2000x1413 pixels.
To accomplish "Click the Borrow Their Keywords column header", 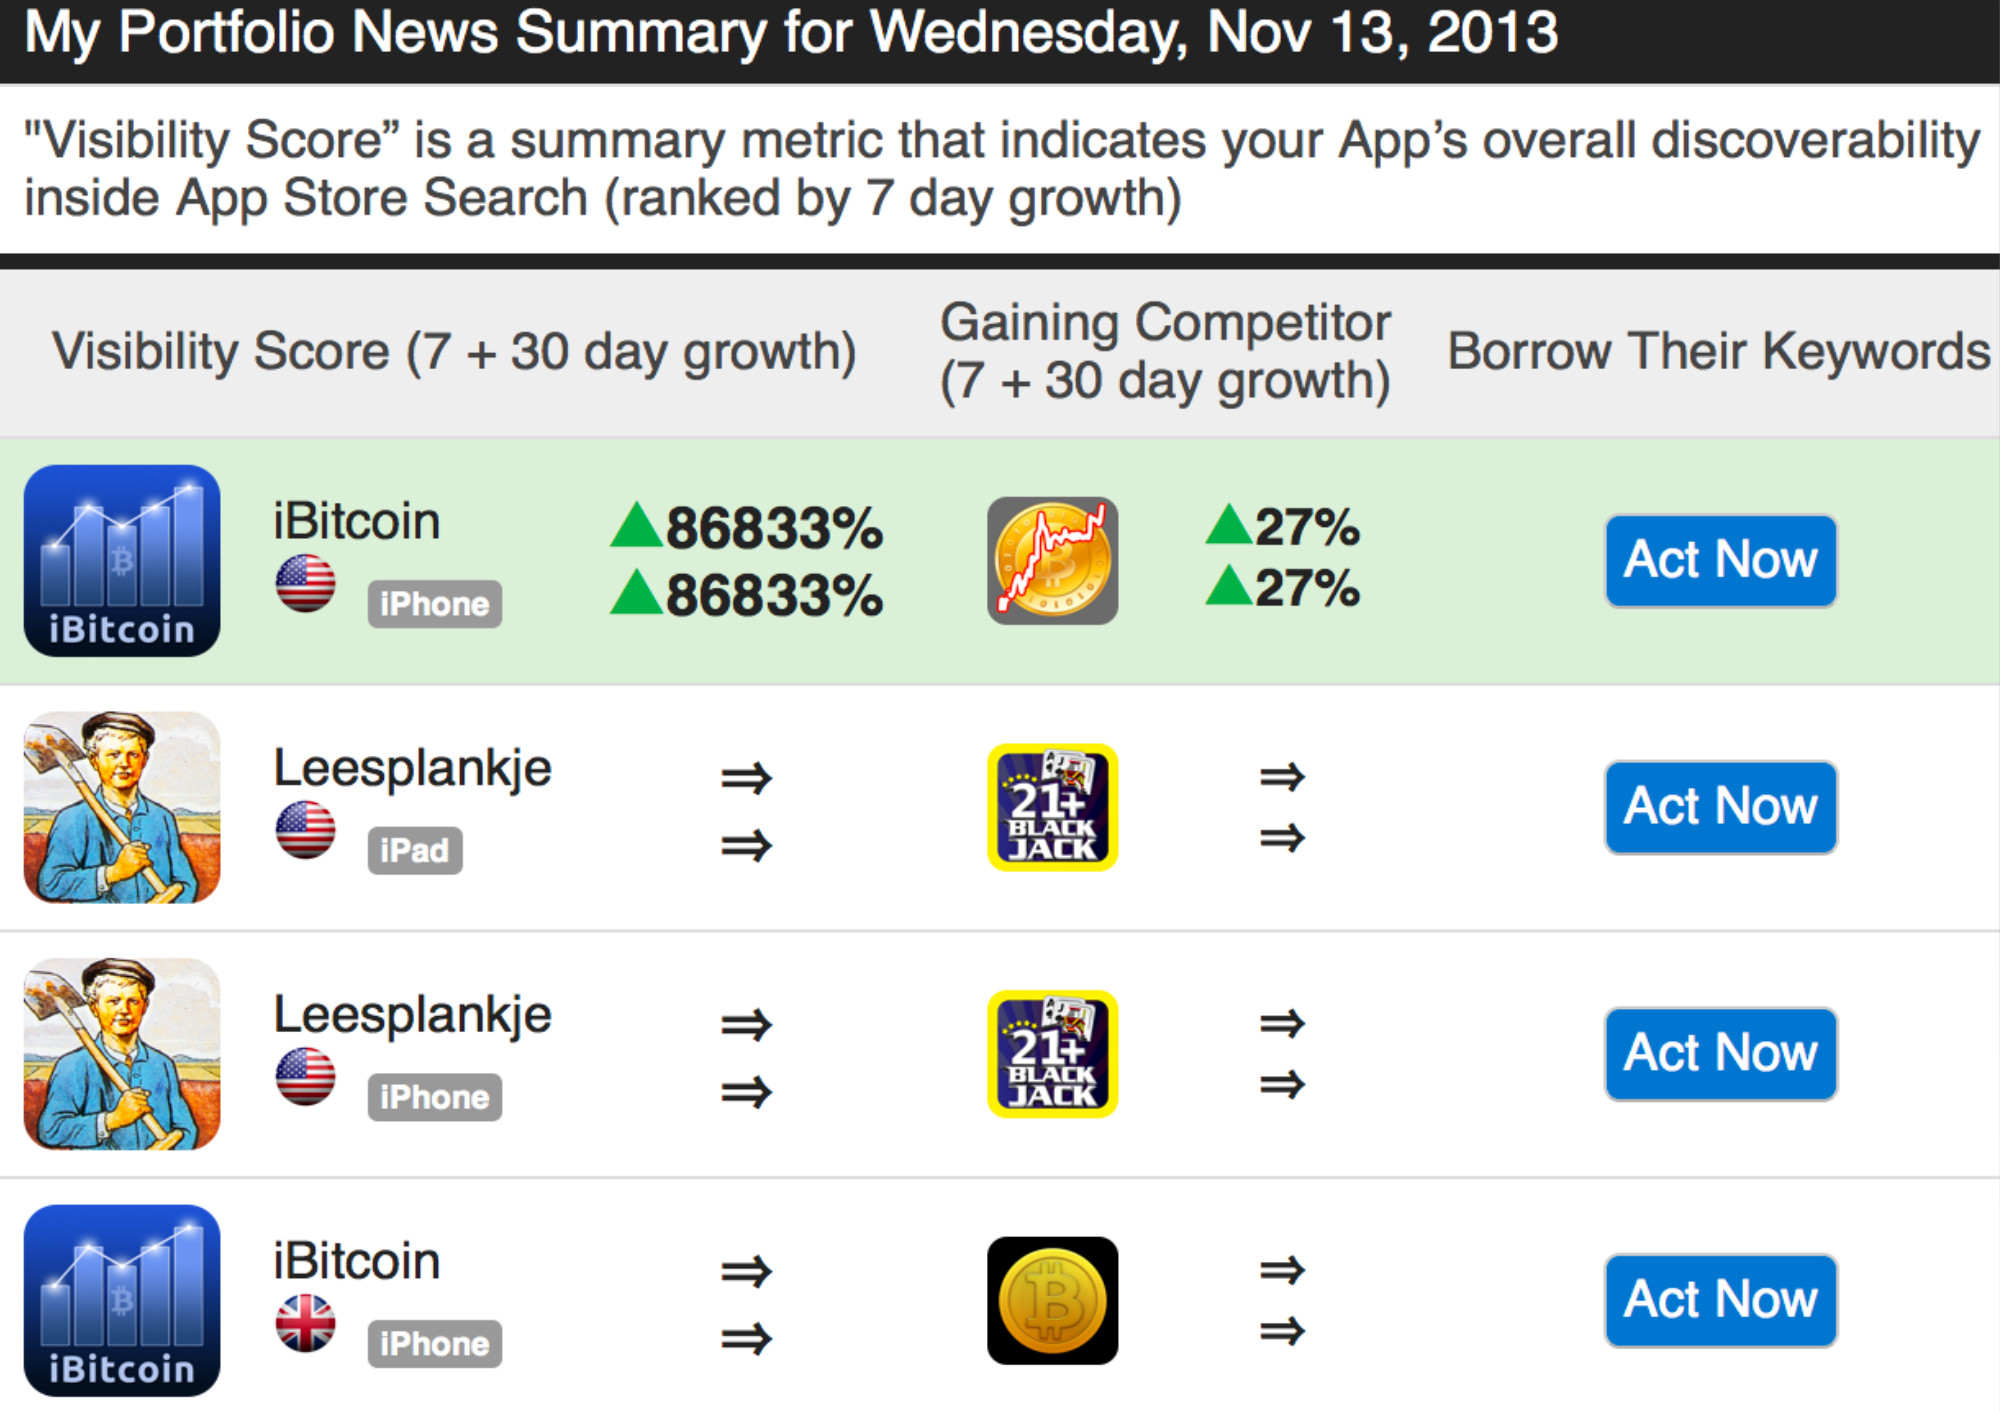I will pos(1718,352).
